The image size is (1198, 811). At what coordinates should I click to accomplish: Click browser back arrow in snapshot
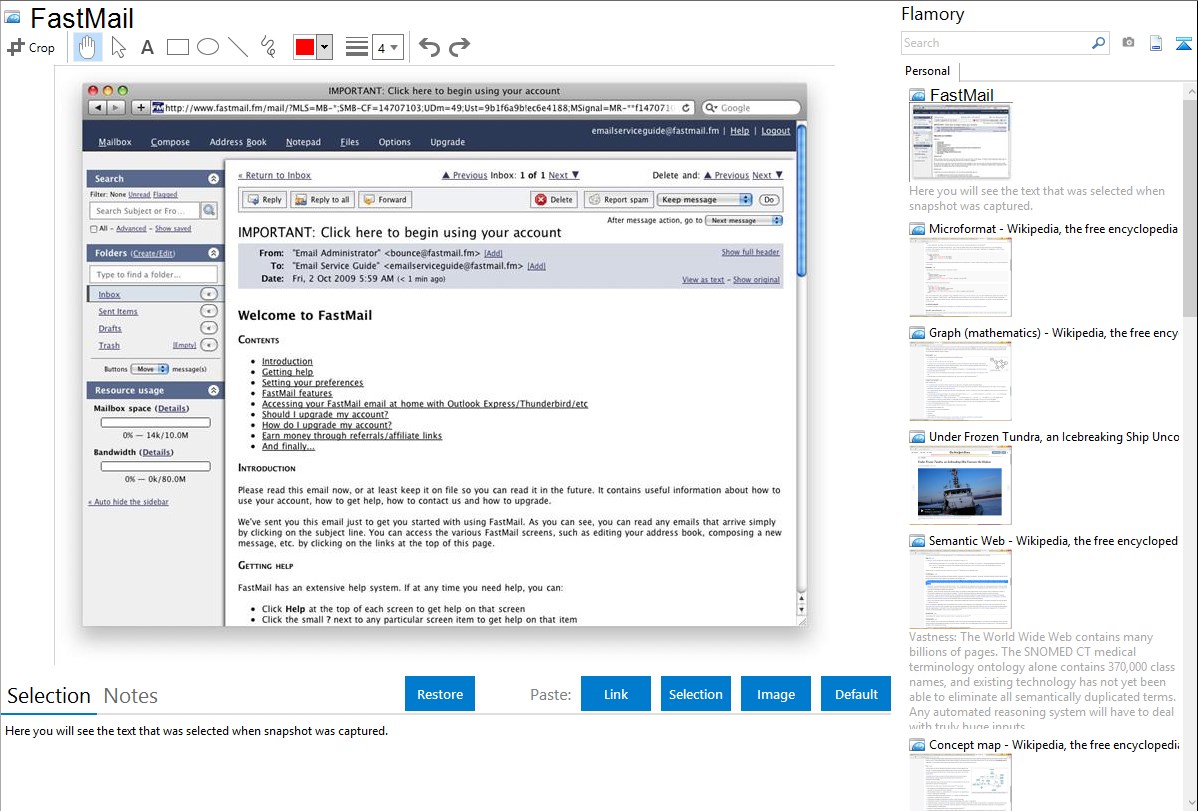[98, 108]
